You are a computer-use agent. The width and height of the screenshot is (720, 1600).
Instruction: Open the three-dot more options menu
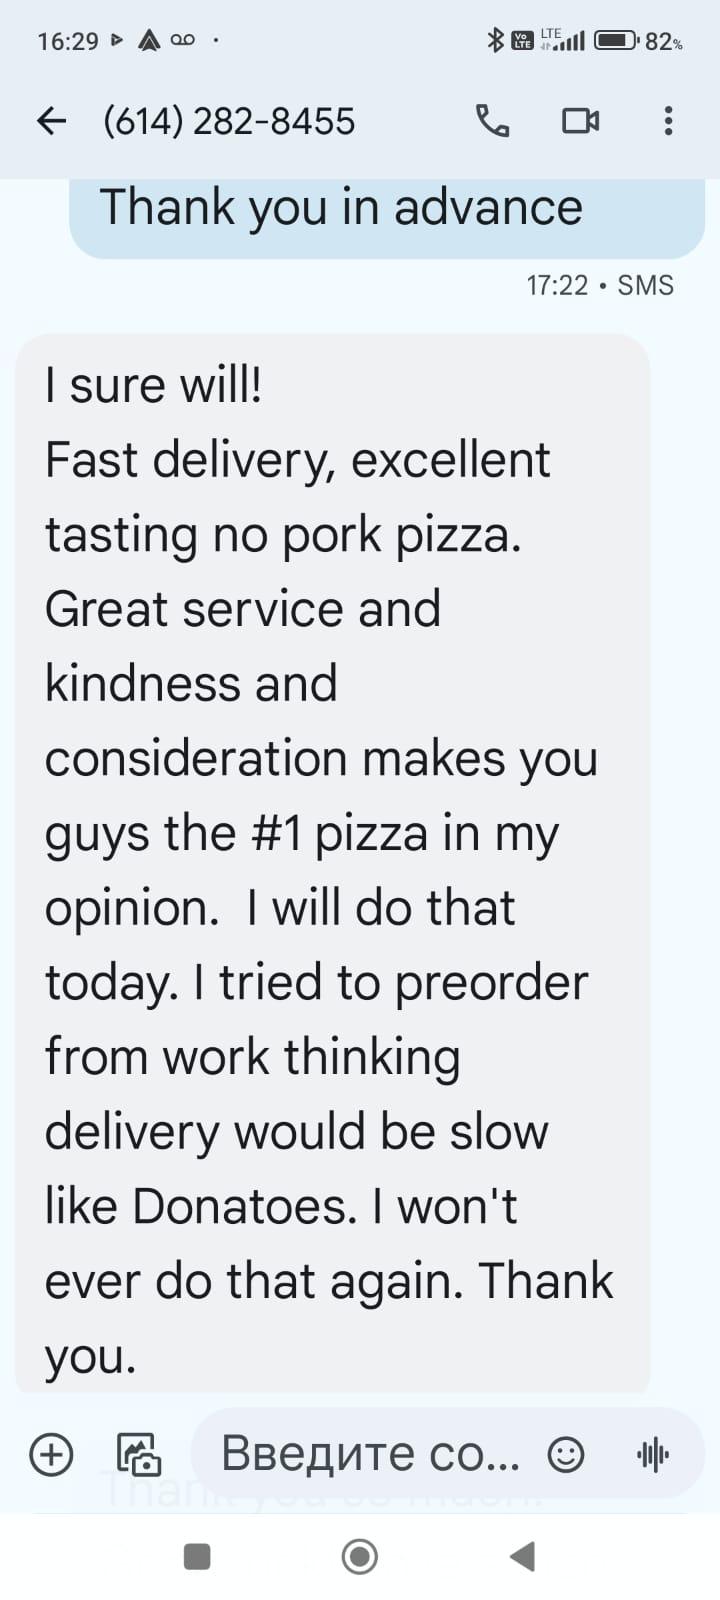(668, 121)
